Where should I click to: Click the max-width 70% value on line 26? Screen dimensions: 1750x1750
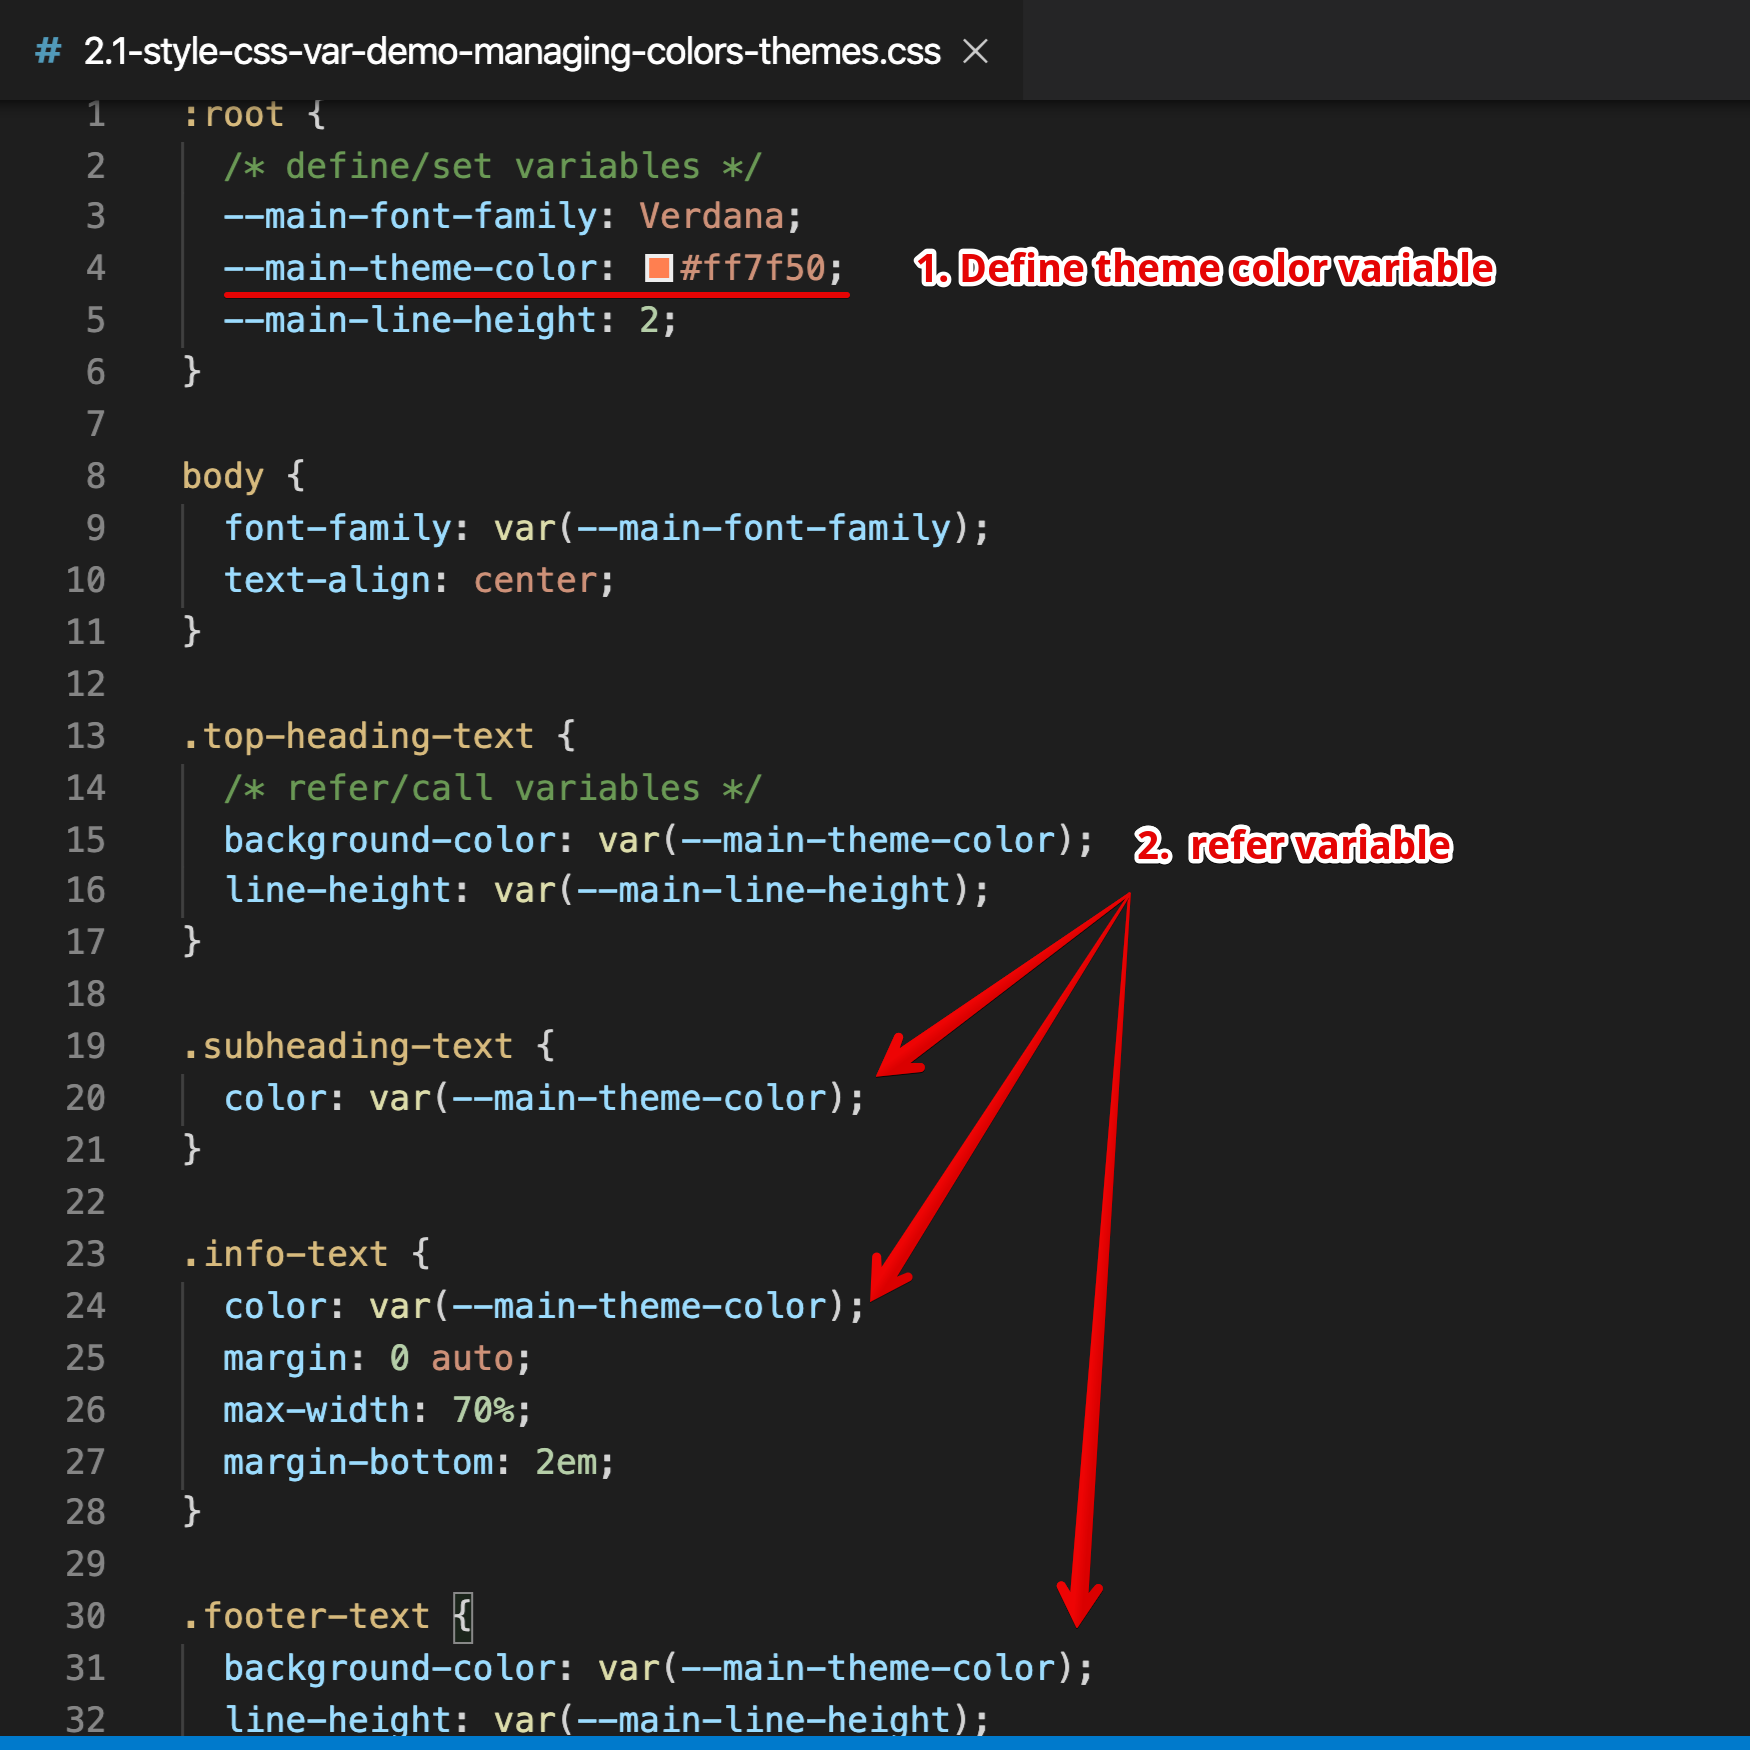(x=487, y=1409)
